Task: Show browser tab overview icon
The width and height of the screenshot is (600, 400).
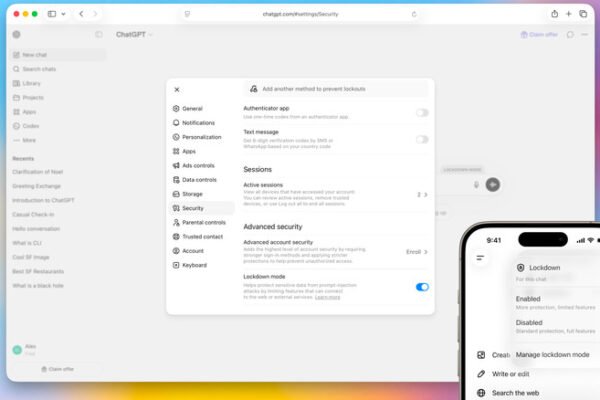Action: point(583,14)
